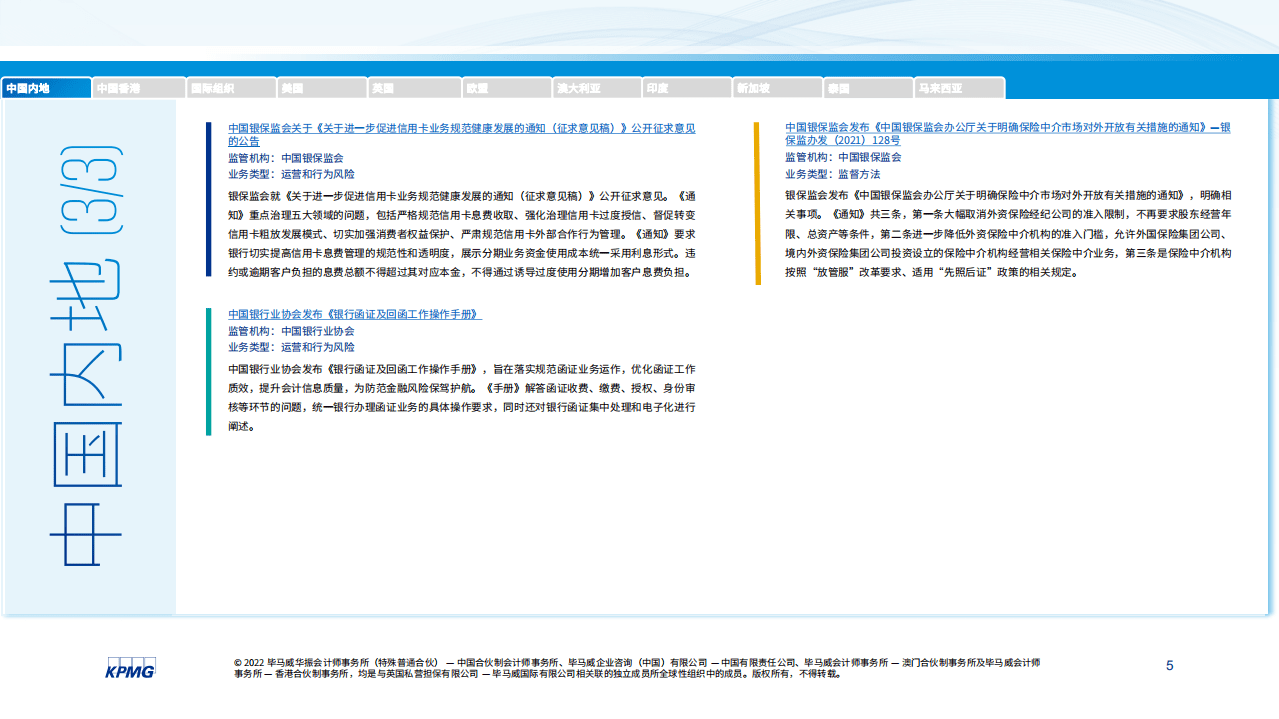Open the 欧盟 tab
The image size is (1279, 719).
[504, 88]
